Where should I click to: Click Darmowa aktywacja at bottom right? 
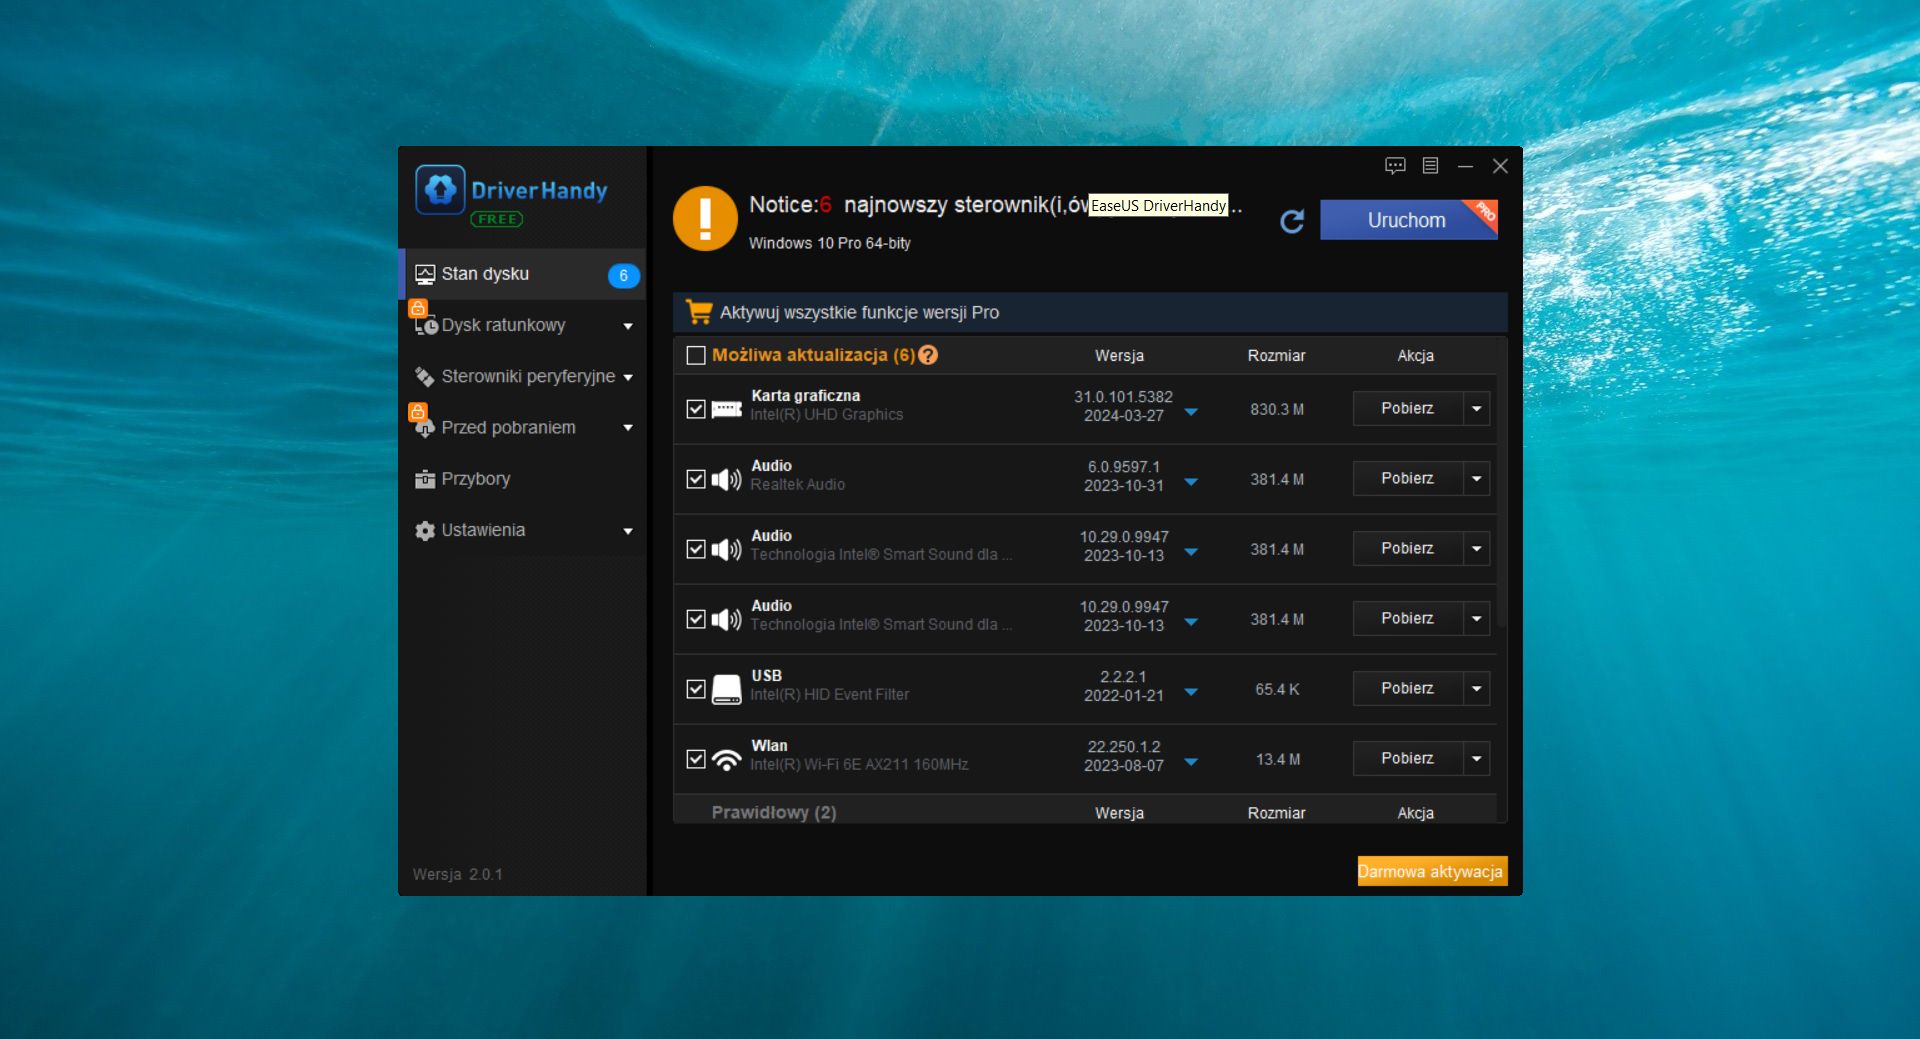click(1431, 871)
